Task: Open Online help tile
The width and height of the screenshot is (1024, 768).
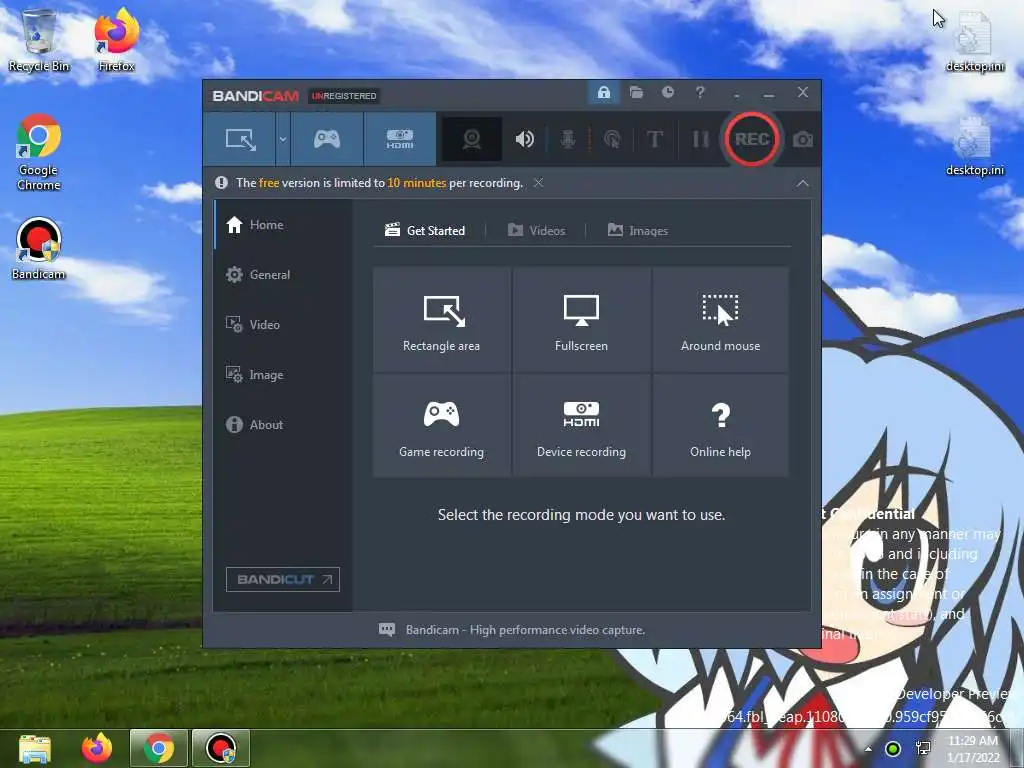Action: pos(720,426)
